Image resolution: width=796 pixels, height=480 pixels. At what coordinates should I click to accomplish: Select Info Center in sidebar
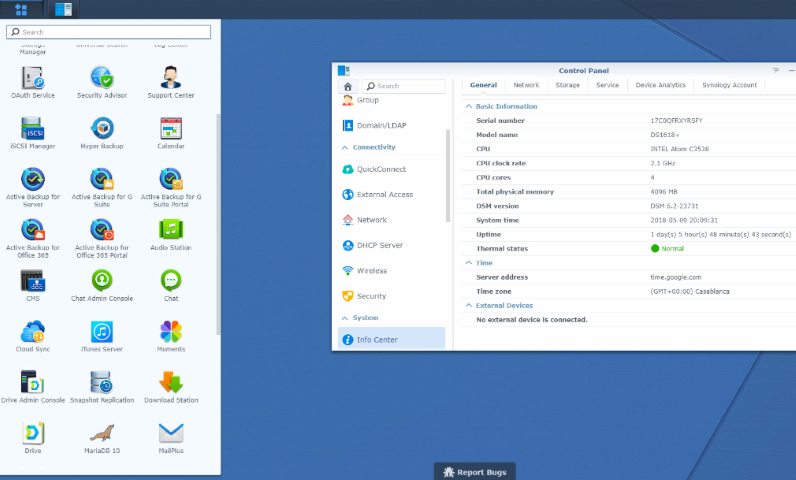pos(391,339)
